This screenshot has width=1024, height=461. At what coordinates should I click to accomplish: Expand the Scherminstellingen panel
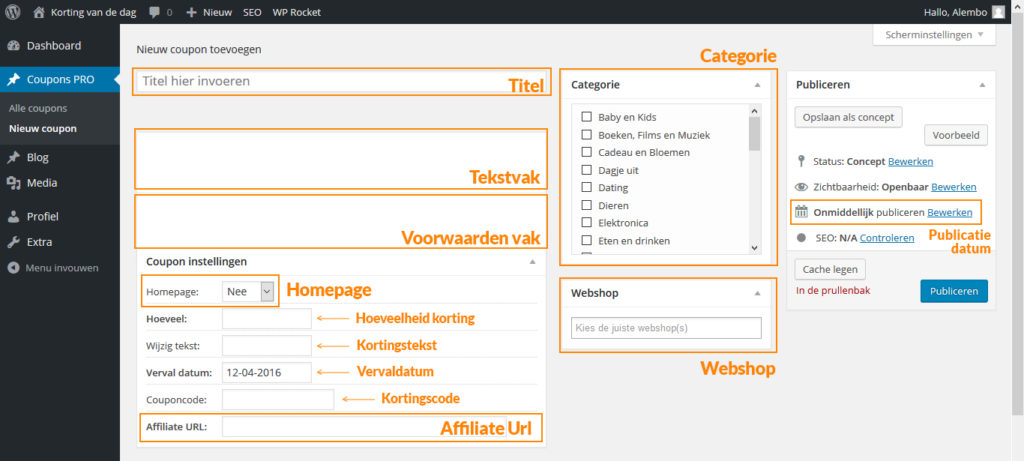click(x=934, y=35)
